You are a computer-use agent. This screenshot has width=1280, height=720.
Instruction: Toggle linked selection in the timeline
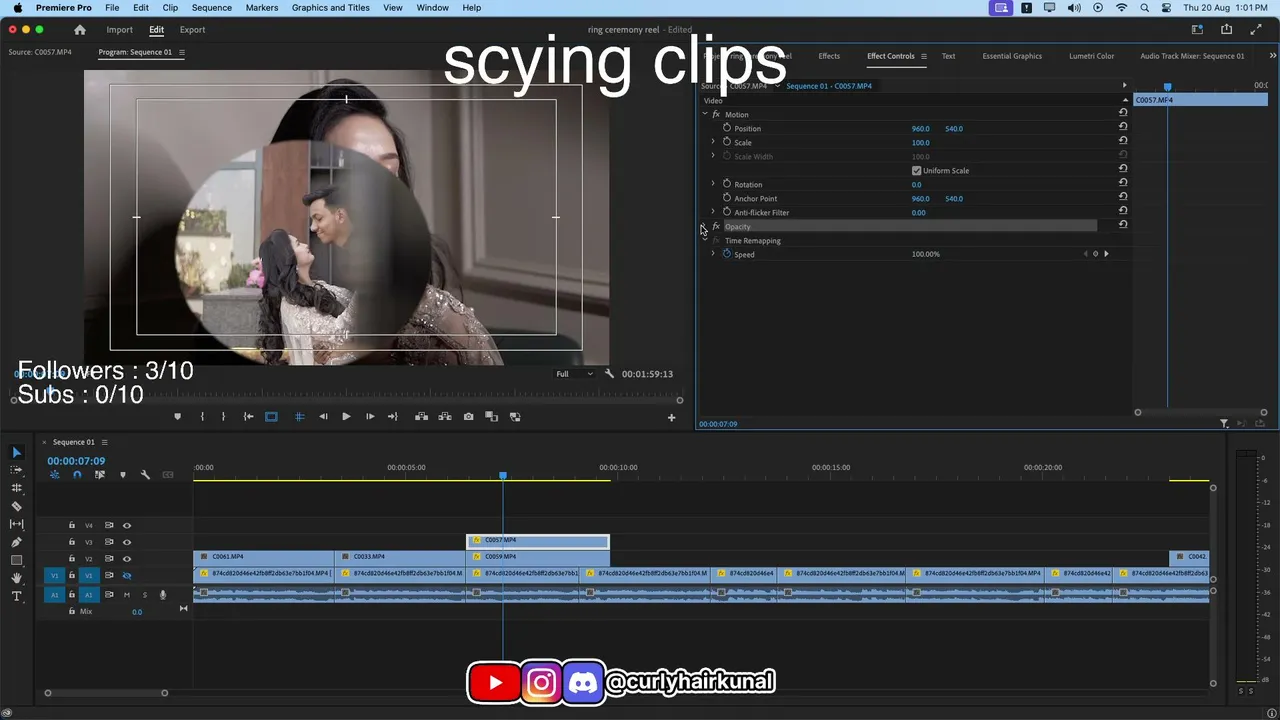tap(100, 475)
